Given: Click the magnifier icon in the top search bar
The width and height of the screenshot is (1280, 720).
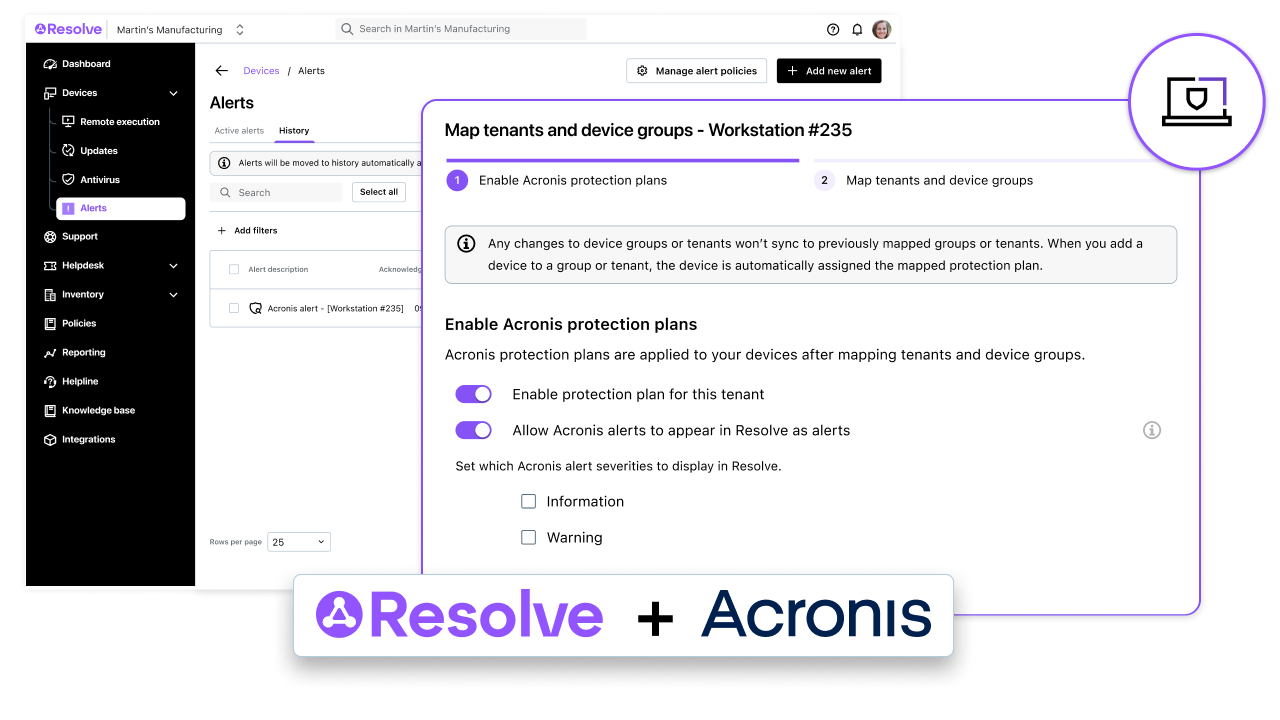Looking at the screenshot, I should click(x=347, y=29).
